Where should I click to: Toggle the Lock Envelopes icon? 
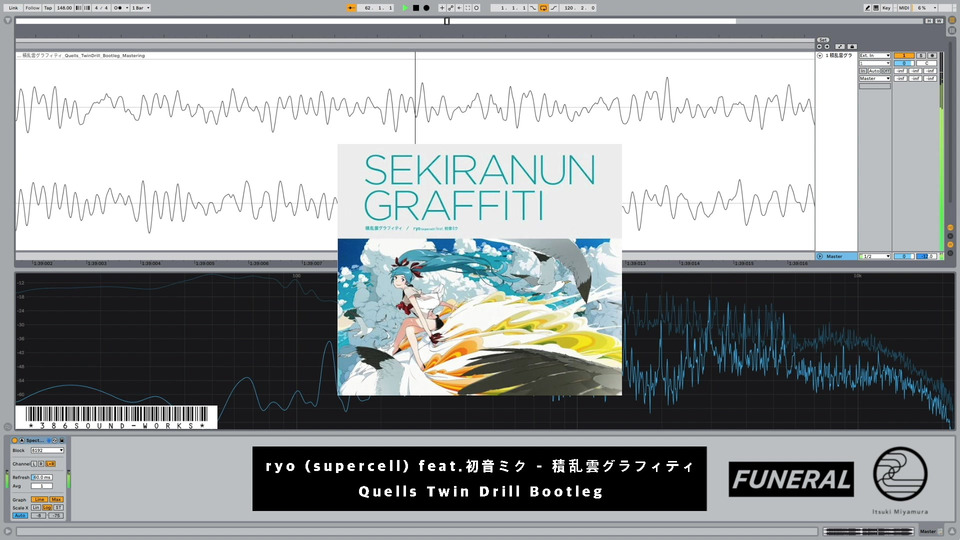coord(852,47)
